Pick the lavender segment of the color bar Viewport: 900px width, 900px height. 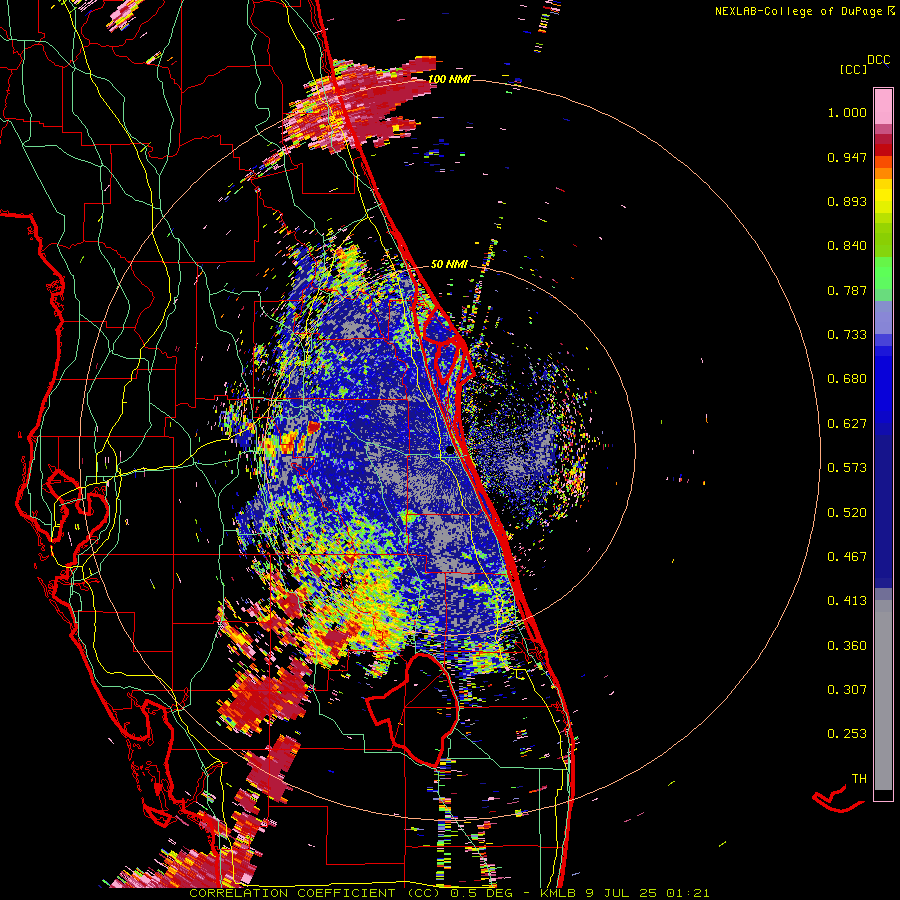883,318
